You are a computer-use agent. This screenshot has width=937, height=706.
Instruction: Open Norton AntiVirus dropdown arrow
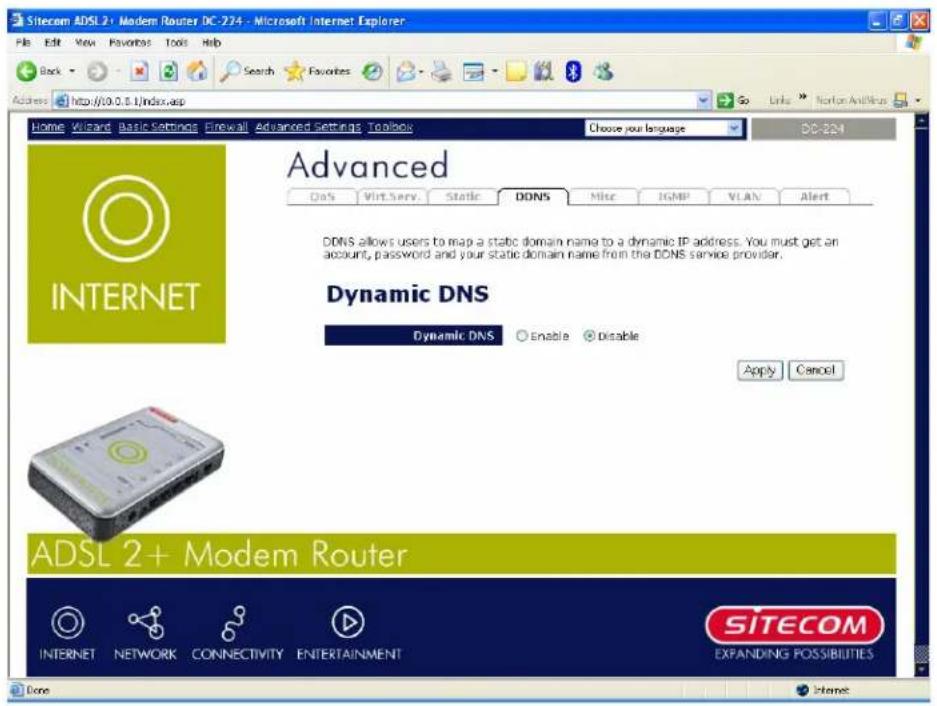pyautogui.click(x=918, y=100)
